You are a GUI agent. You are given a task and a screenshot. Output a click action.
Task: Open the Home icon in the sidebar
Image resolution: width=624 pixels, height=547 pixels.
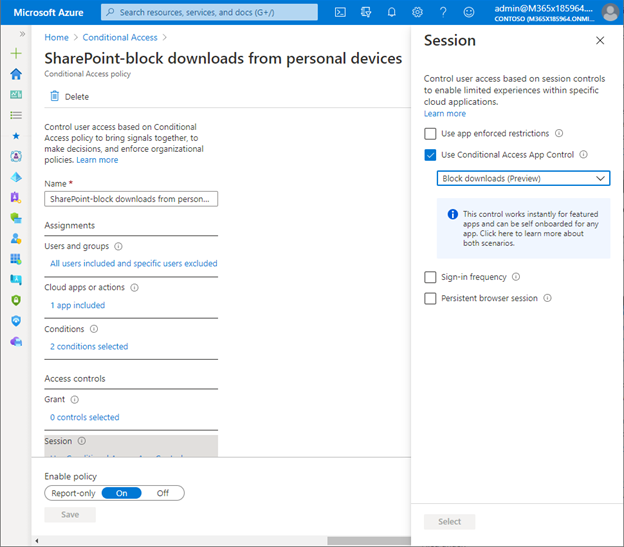pos(16,74)
